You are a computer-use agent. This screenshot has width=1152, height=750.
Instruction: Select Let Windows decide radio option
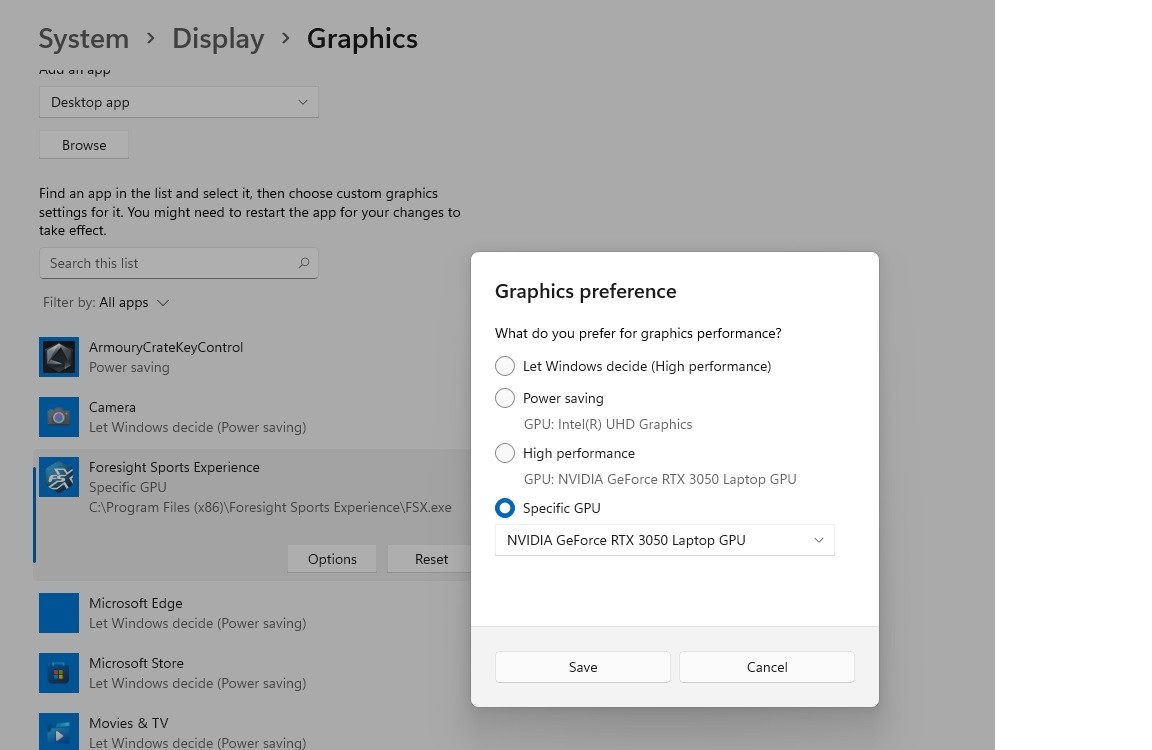(x=505, y=366)
